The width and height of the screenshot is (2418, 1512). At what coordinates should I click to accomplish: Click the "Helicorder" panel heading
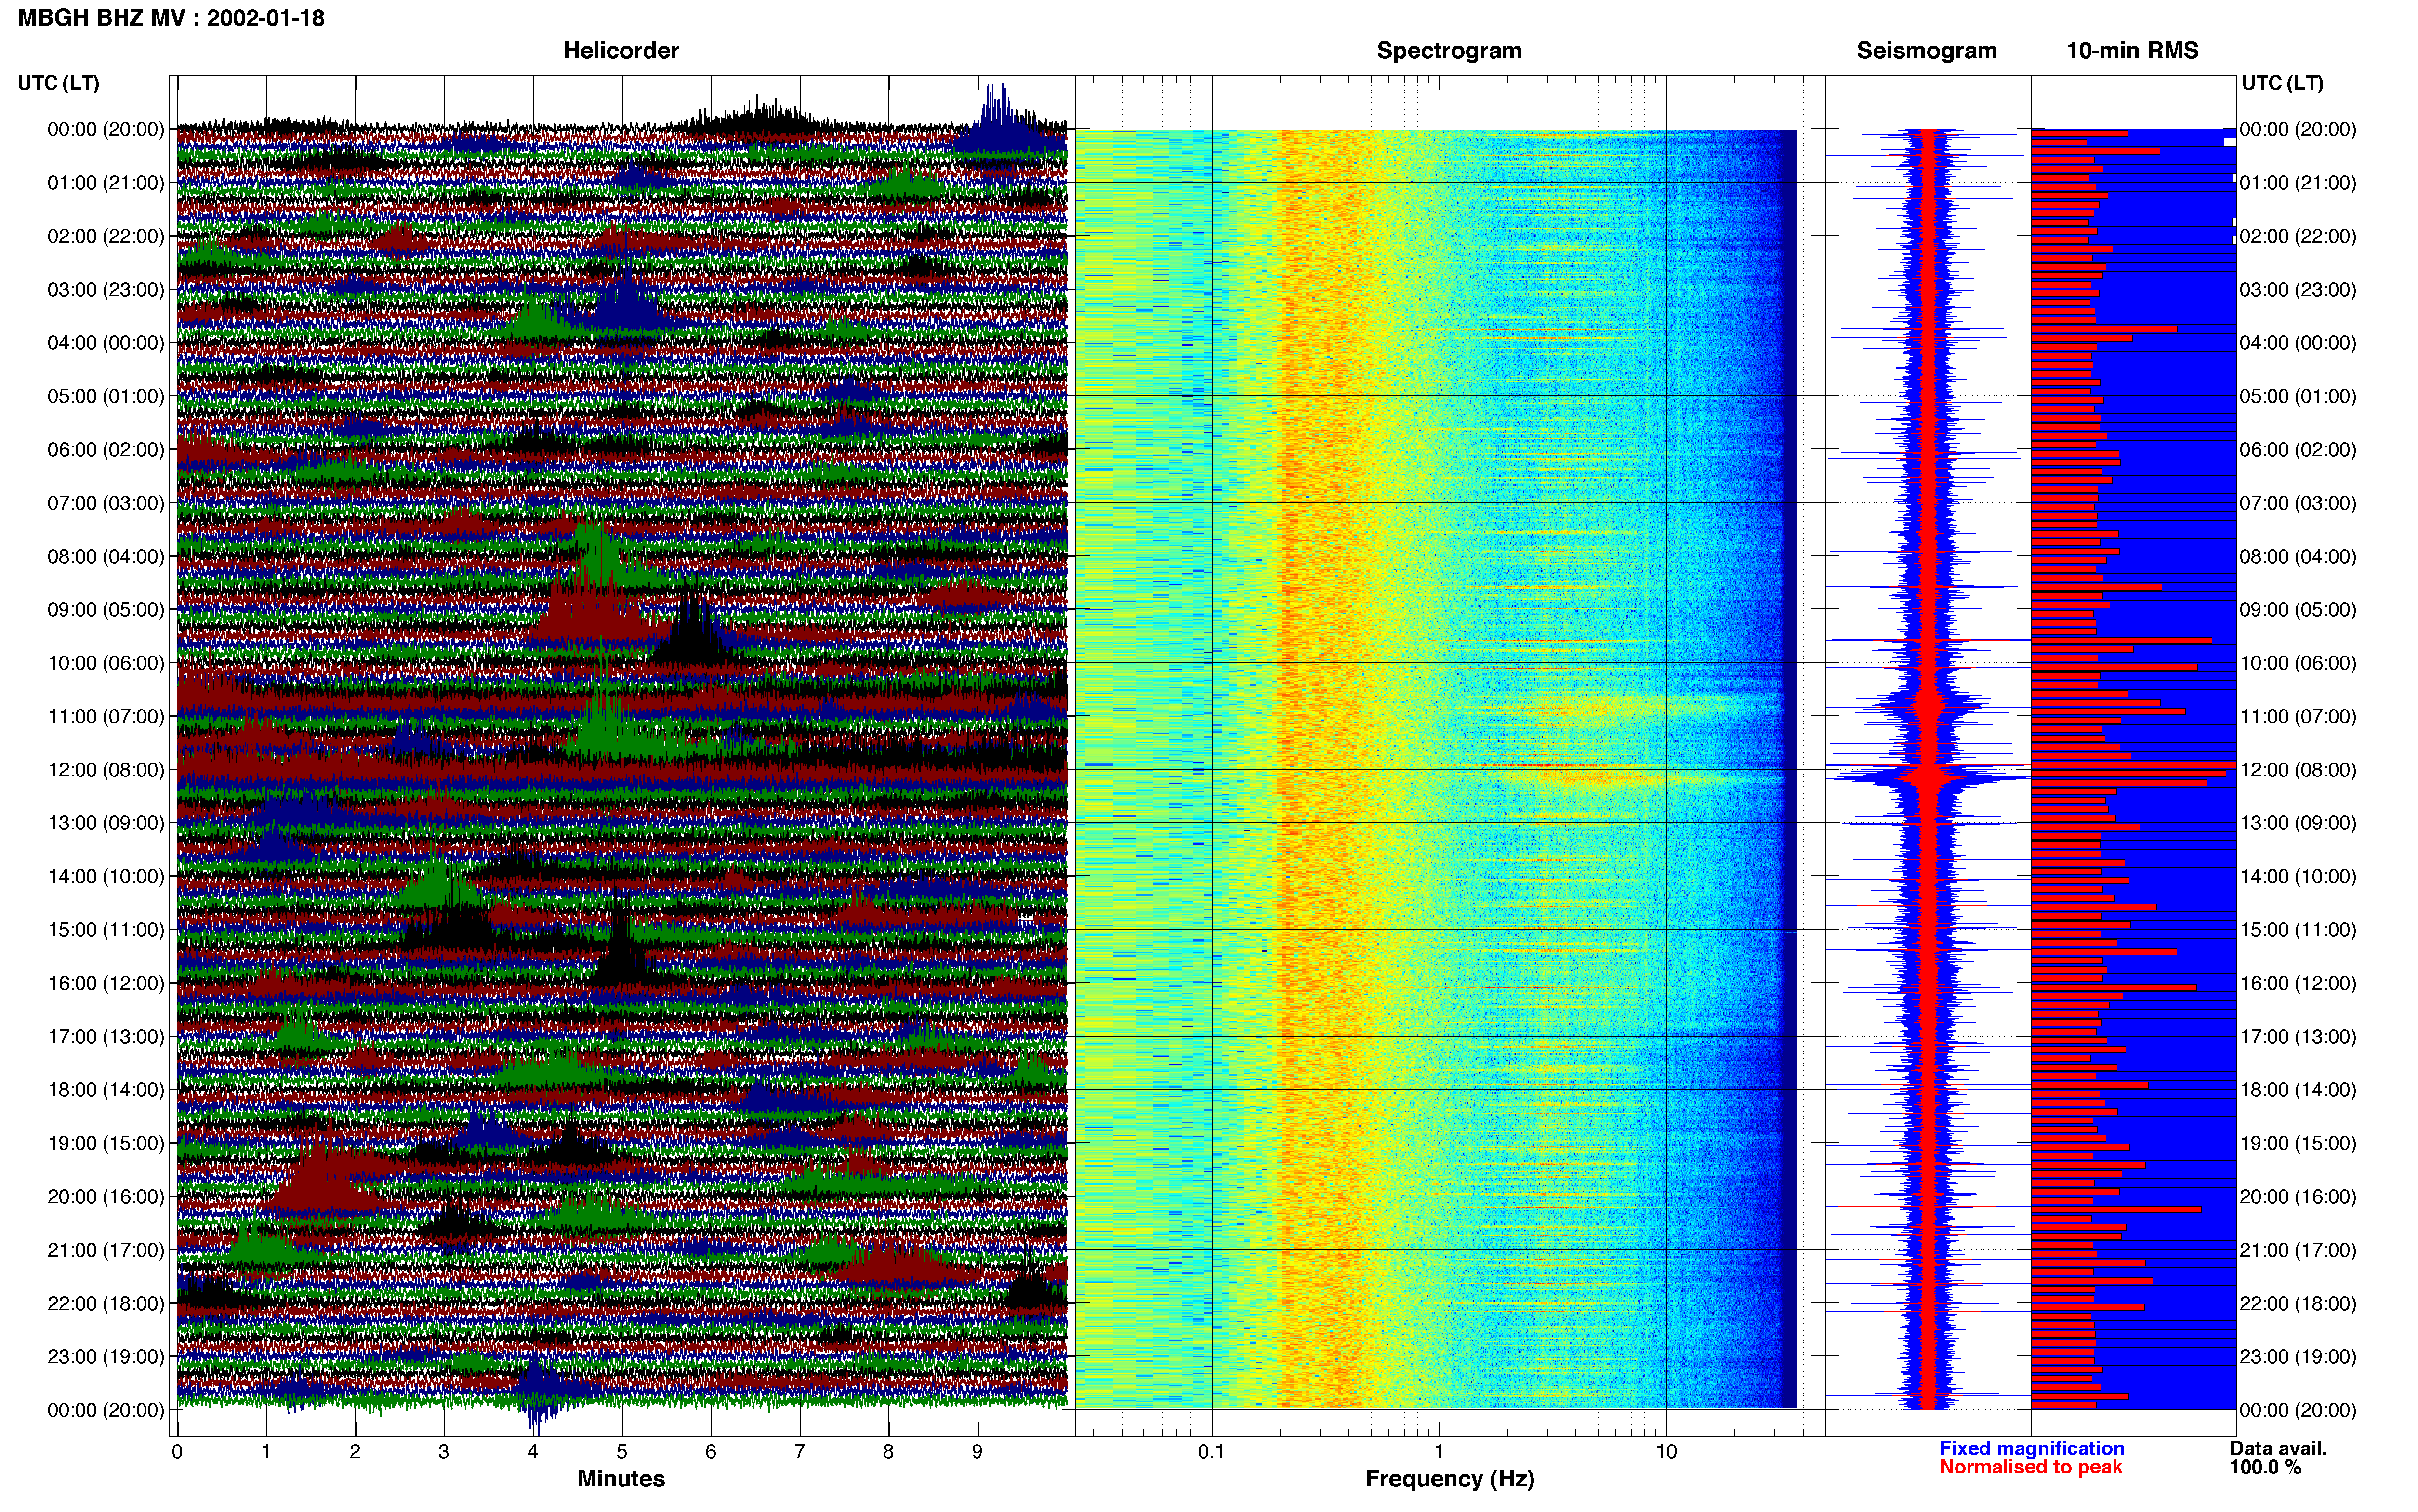pyautogui.click(x=621, y=50)
